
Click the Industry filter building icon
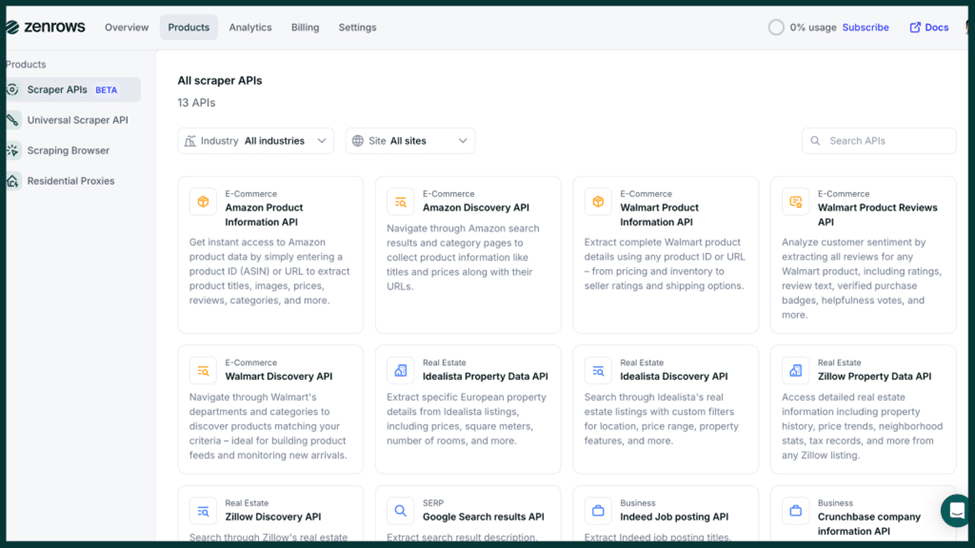click(190, 141)
